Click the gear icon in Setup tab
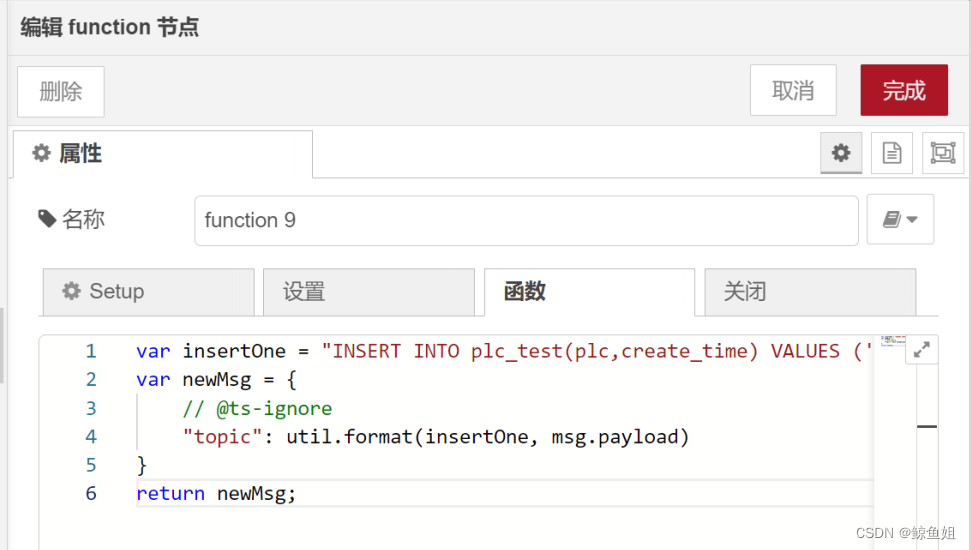971x550 pixels. pyautogui.click(x=71, y=291)
